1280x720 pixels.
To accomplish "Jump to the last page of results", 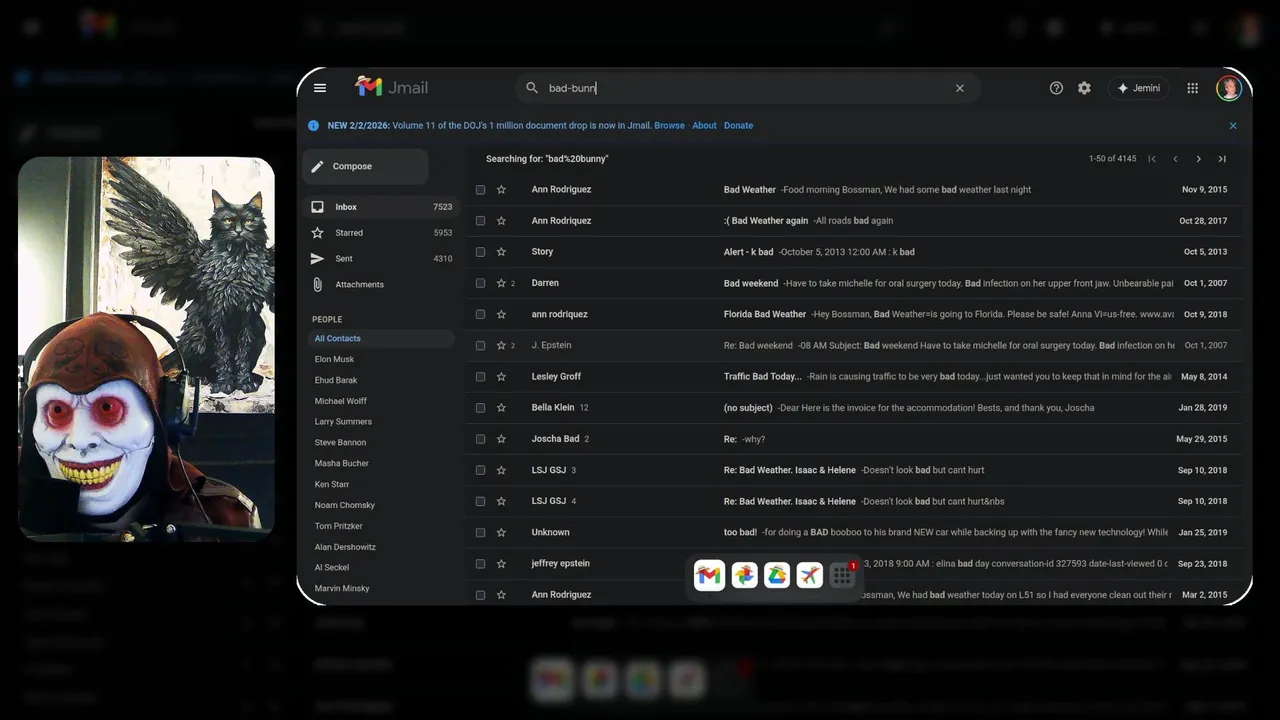I will pos(1222,159).
